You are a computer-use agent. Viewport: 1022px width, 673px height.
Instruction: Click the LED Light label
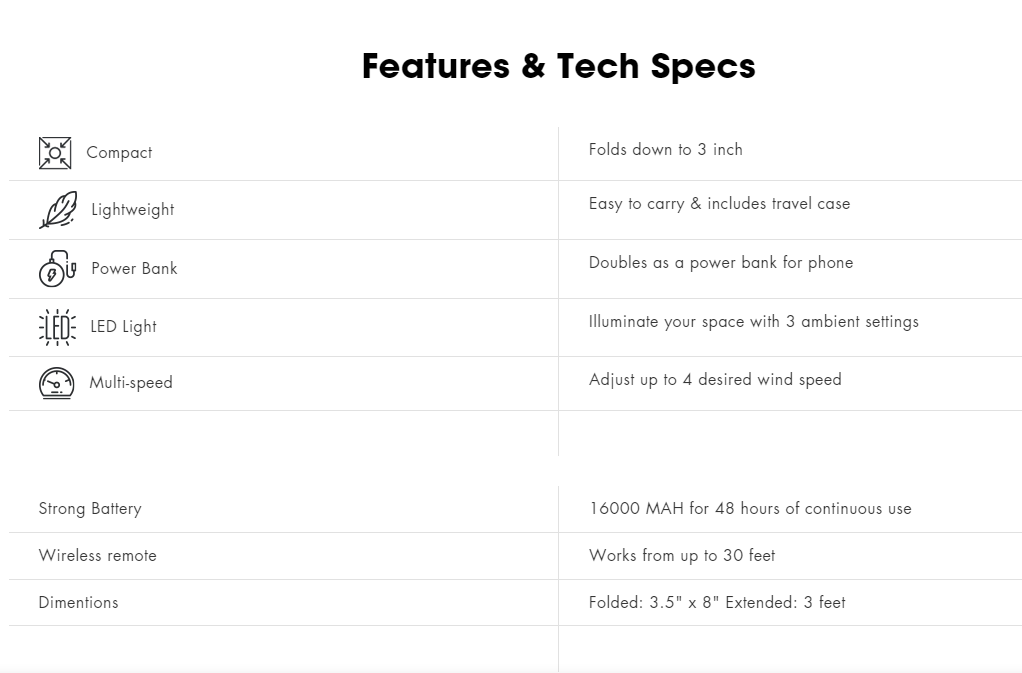(123, 327)
